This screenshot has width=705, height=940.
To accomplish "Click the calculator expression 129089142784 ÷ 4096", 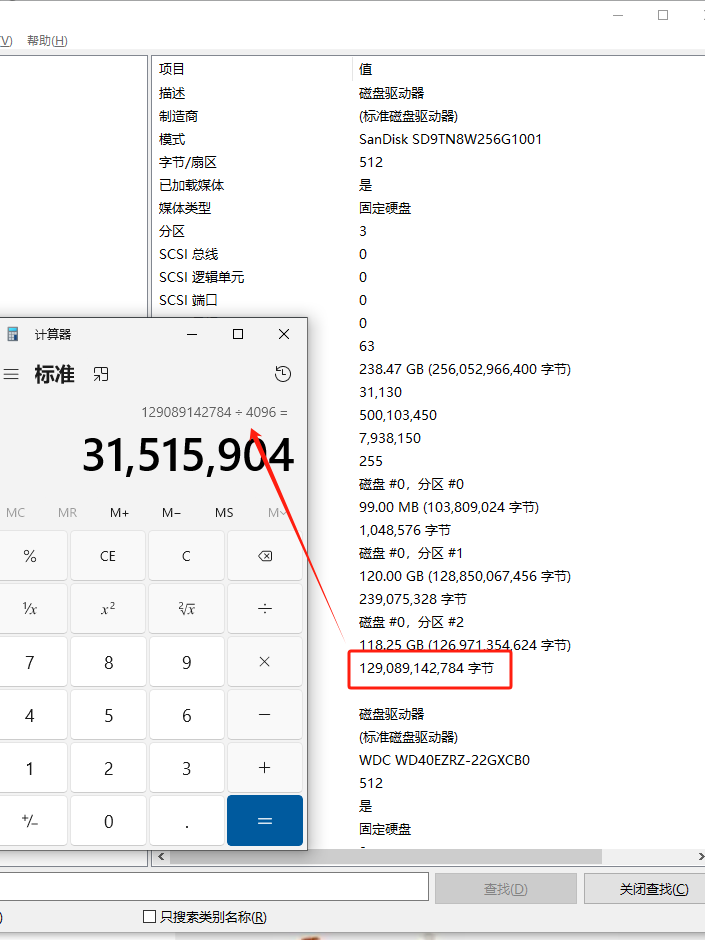I will (214, 412).
